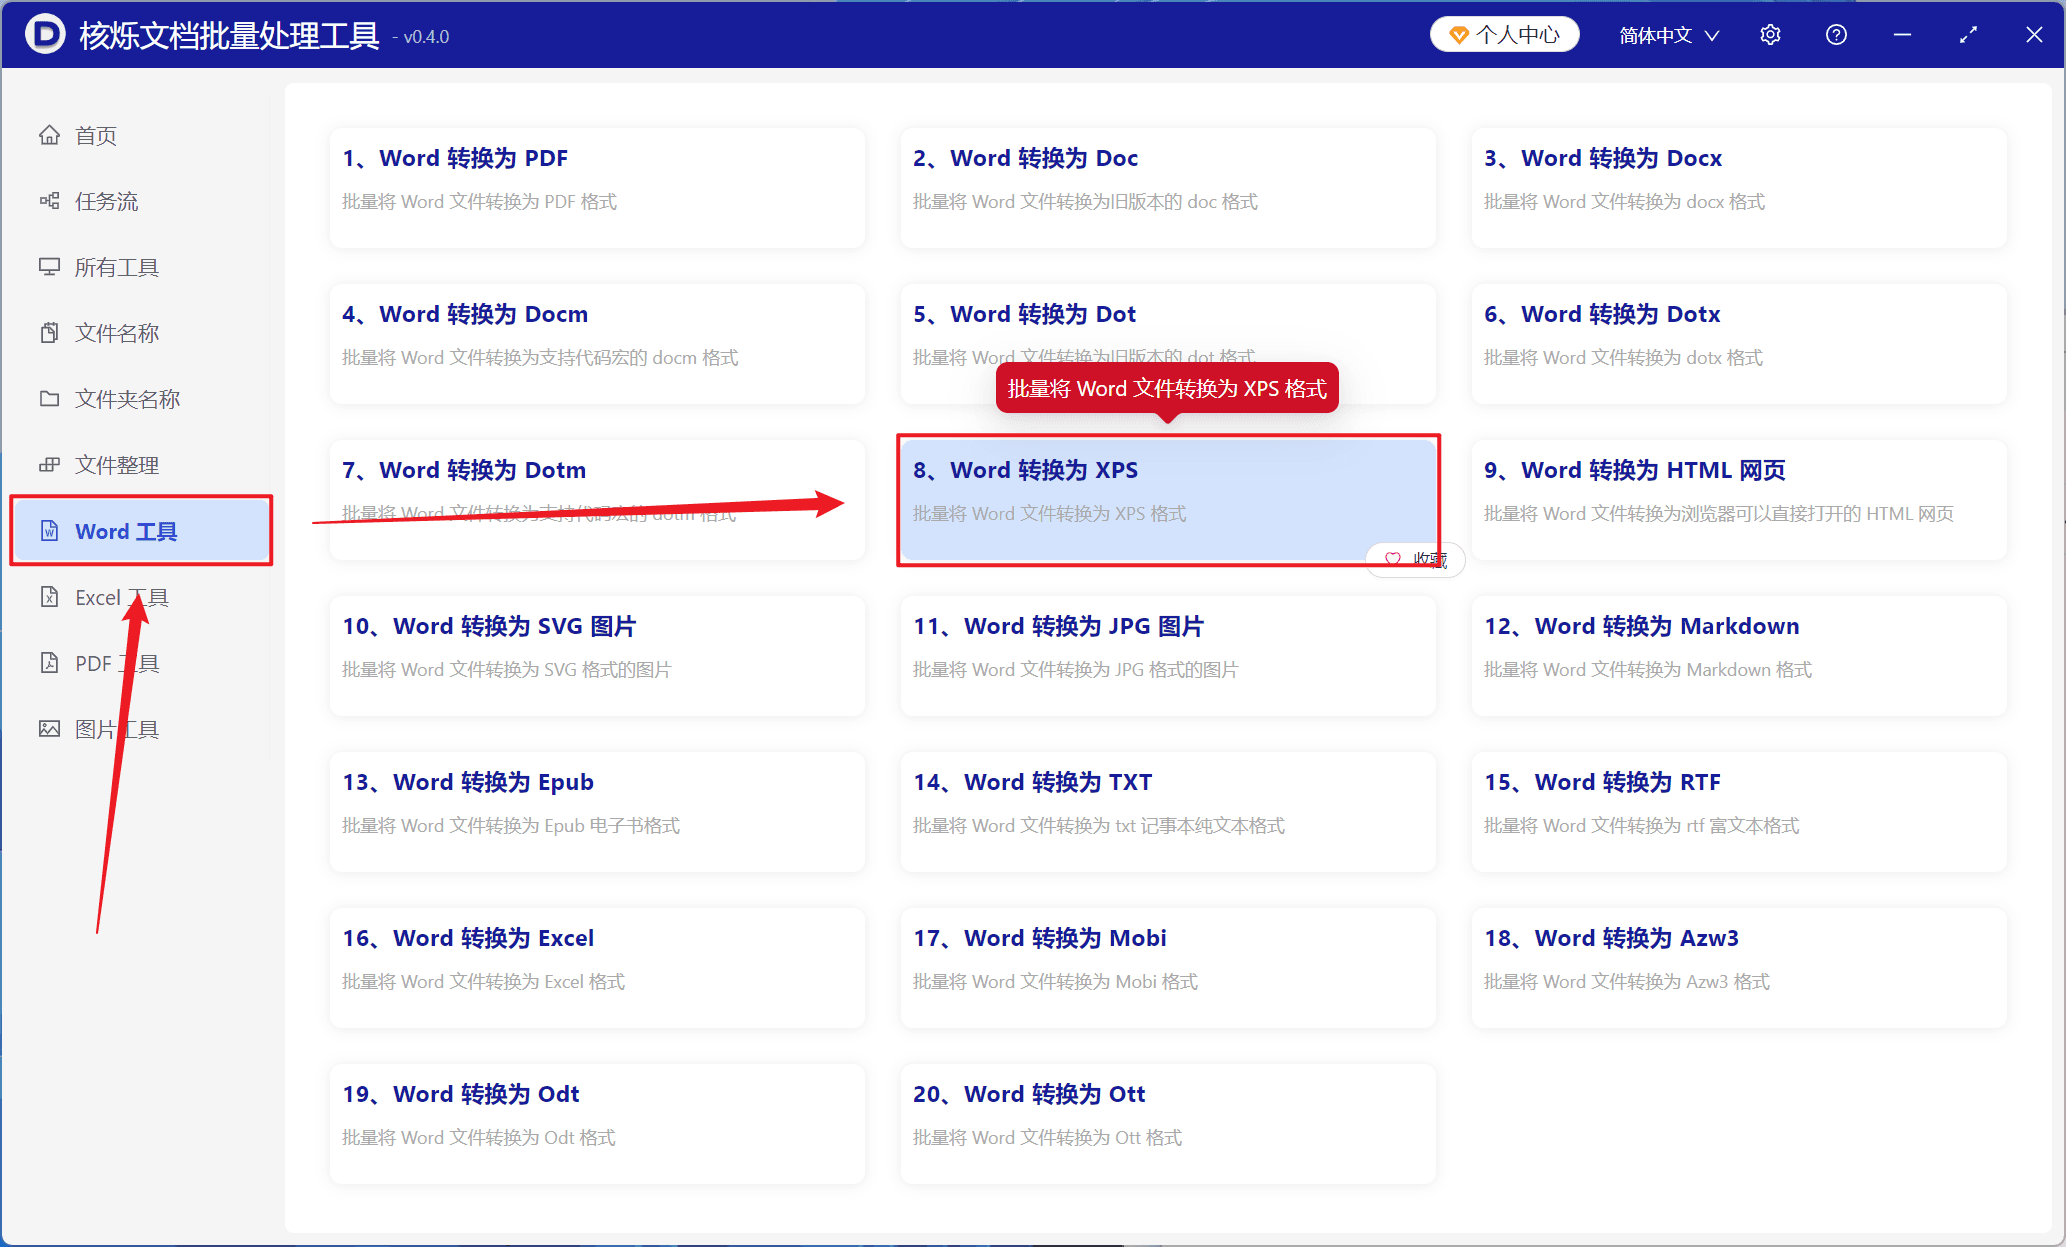
Task: Toggle the 收藏 heart favorite button
Action: click(x=1415, y=560)
